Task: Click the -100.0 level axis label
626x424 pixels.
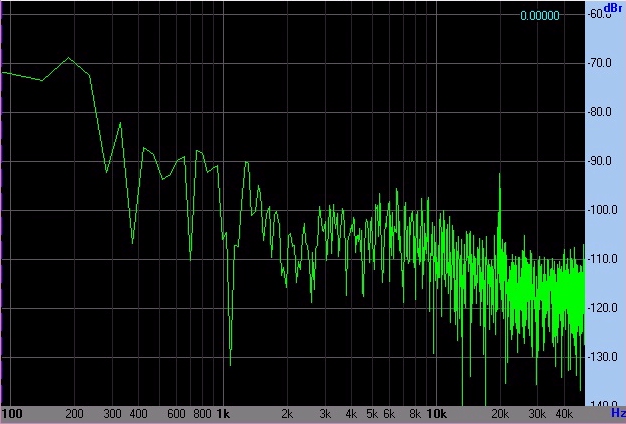Action: click(602, 210)
